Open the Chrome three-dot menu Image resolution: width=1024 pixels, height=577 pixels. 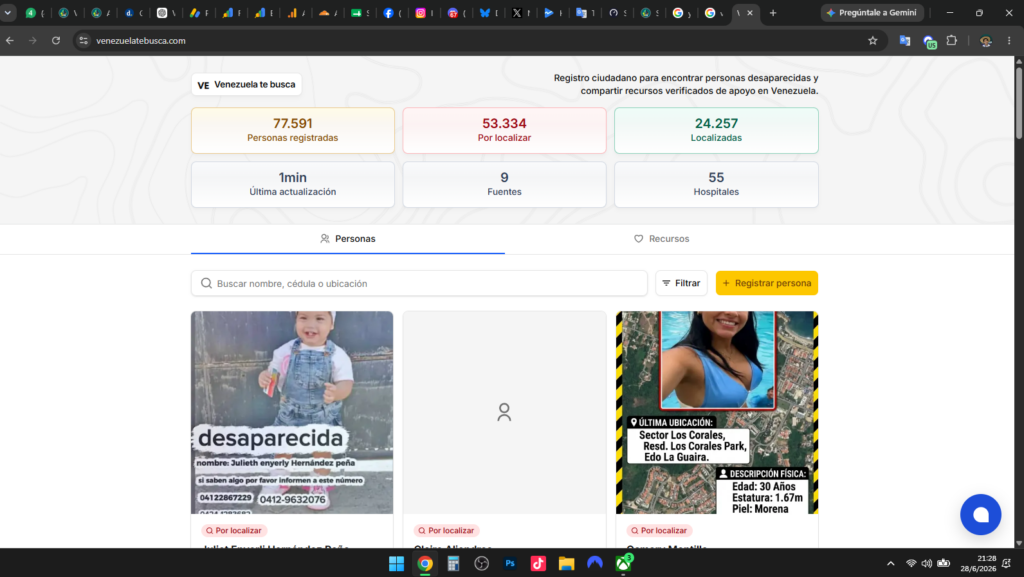click(x=1009, y=40)
